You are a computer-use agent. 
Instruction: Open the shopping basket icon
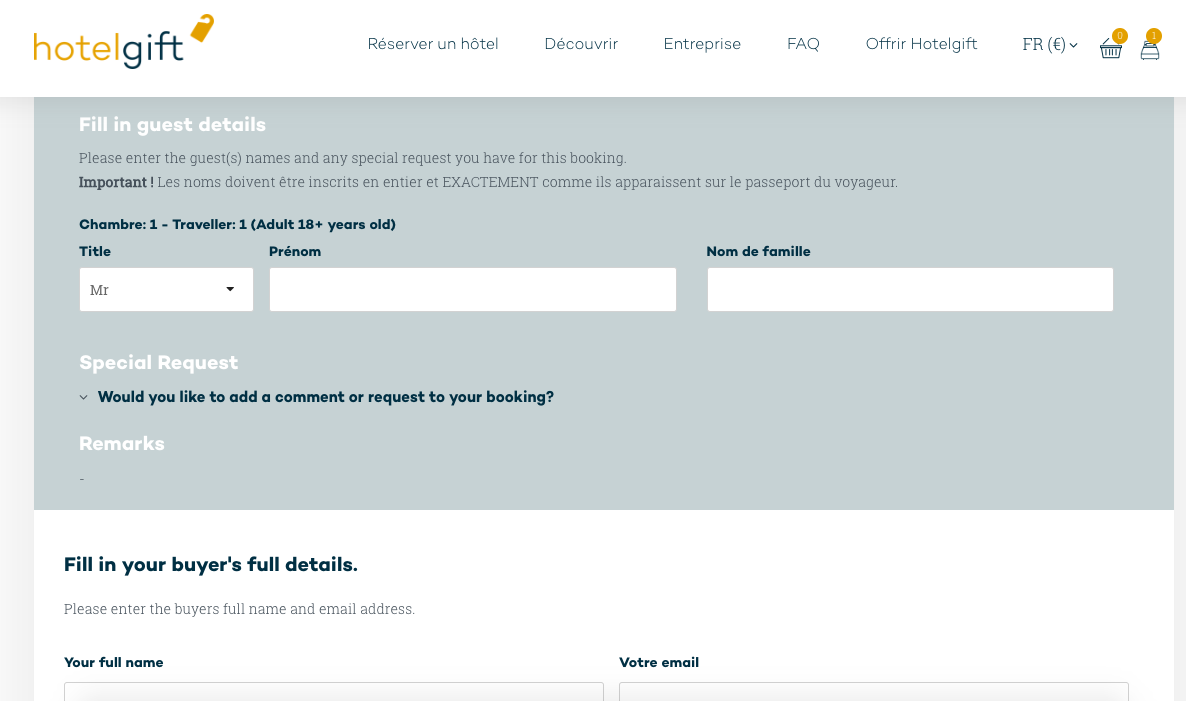pyautogui.click(x=1110, y=49)
